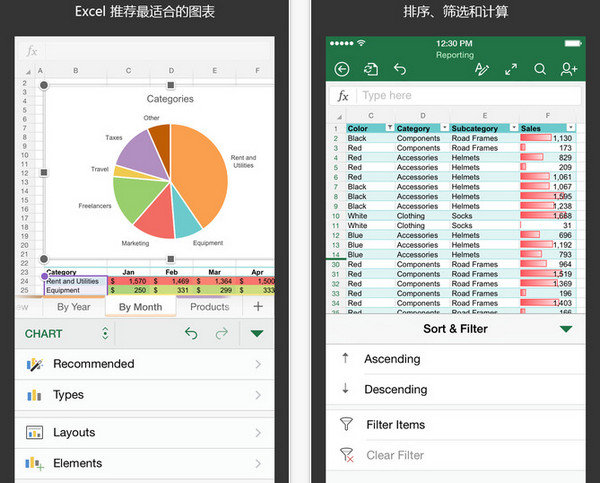The height and width of the screenshot is (483, 600).
Task: Tap Filter Items option
Action: pos(455,424)
